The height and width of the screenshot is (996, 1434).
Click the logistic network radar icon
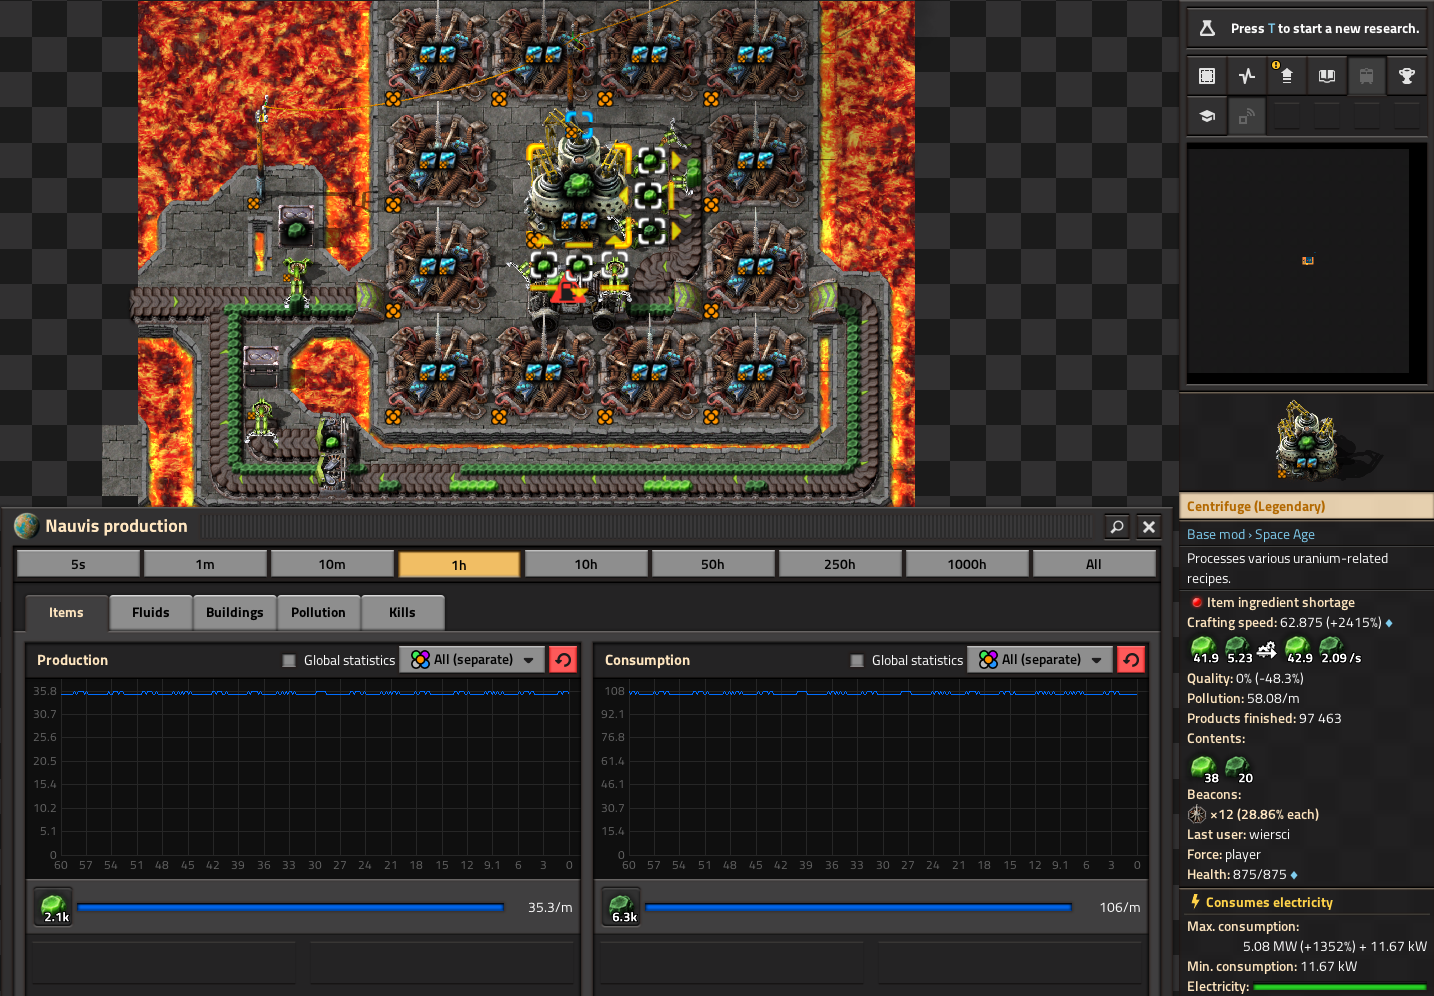(1246, 115)
